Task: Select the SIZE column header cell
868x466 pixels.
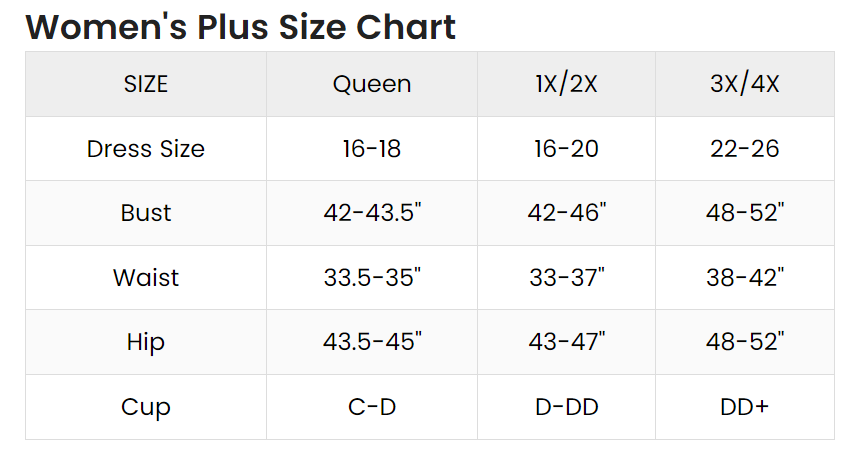Action: 146,84
